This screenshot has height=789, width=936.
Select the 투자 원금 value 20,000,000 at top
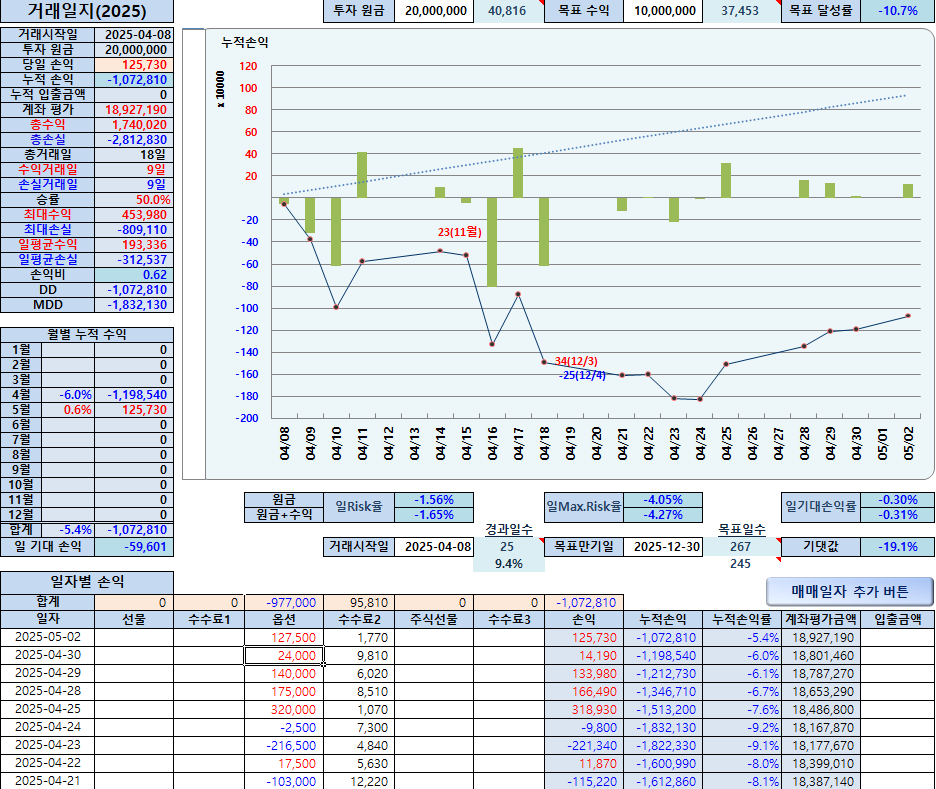435,11
